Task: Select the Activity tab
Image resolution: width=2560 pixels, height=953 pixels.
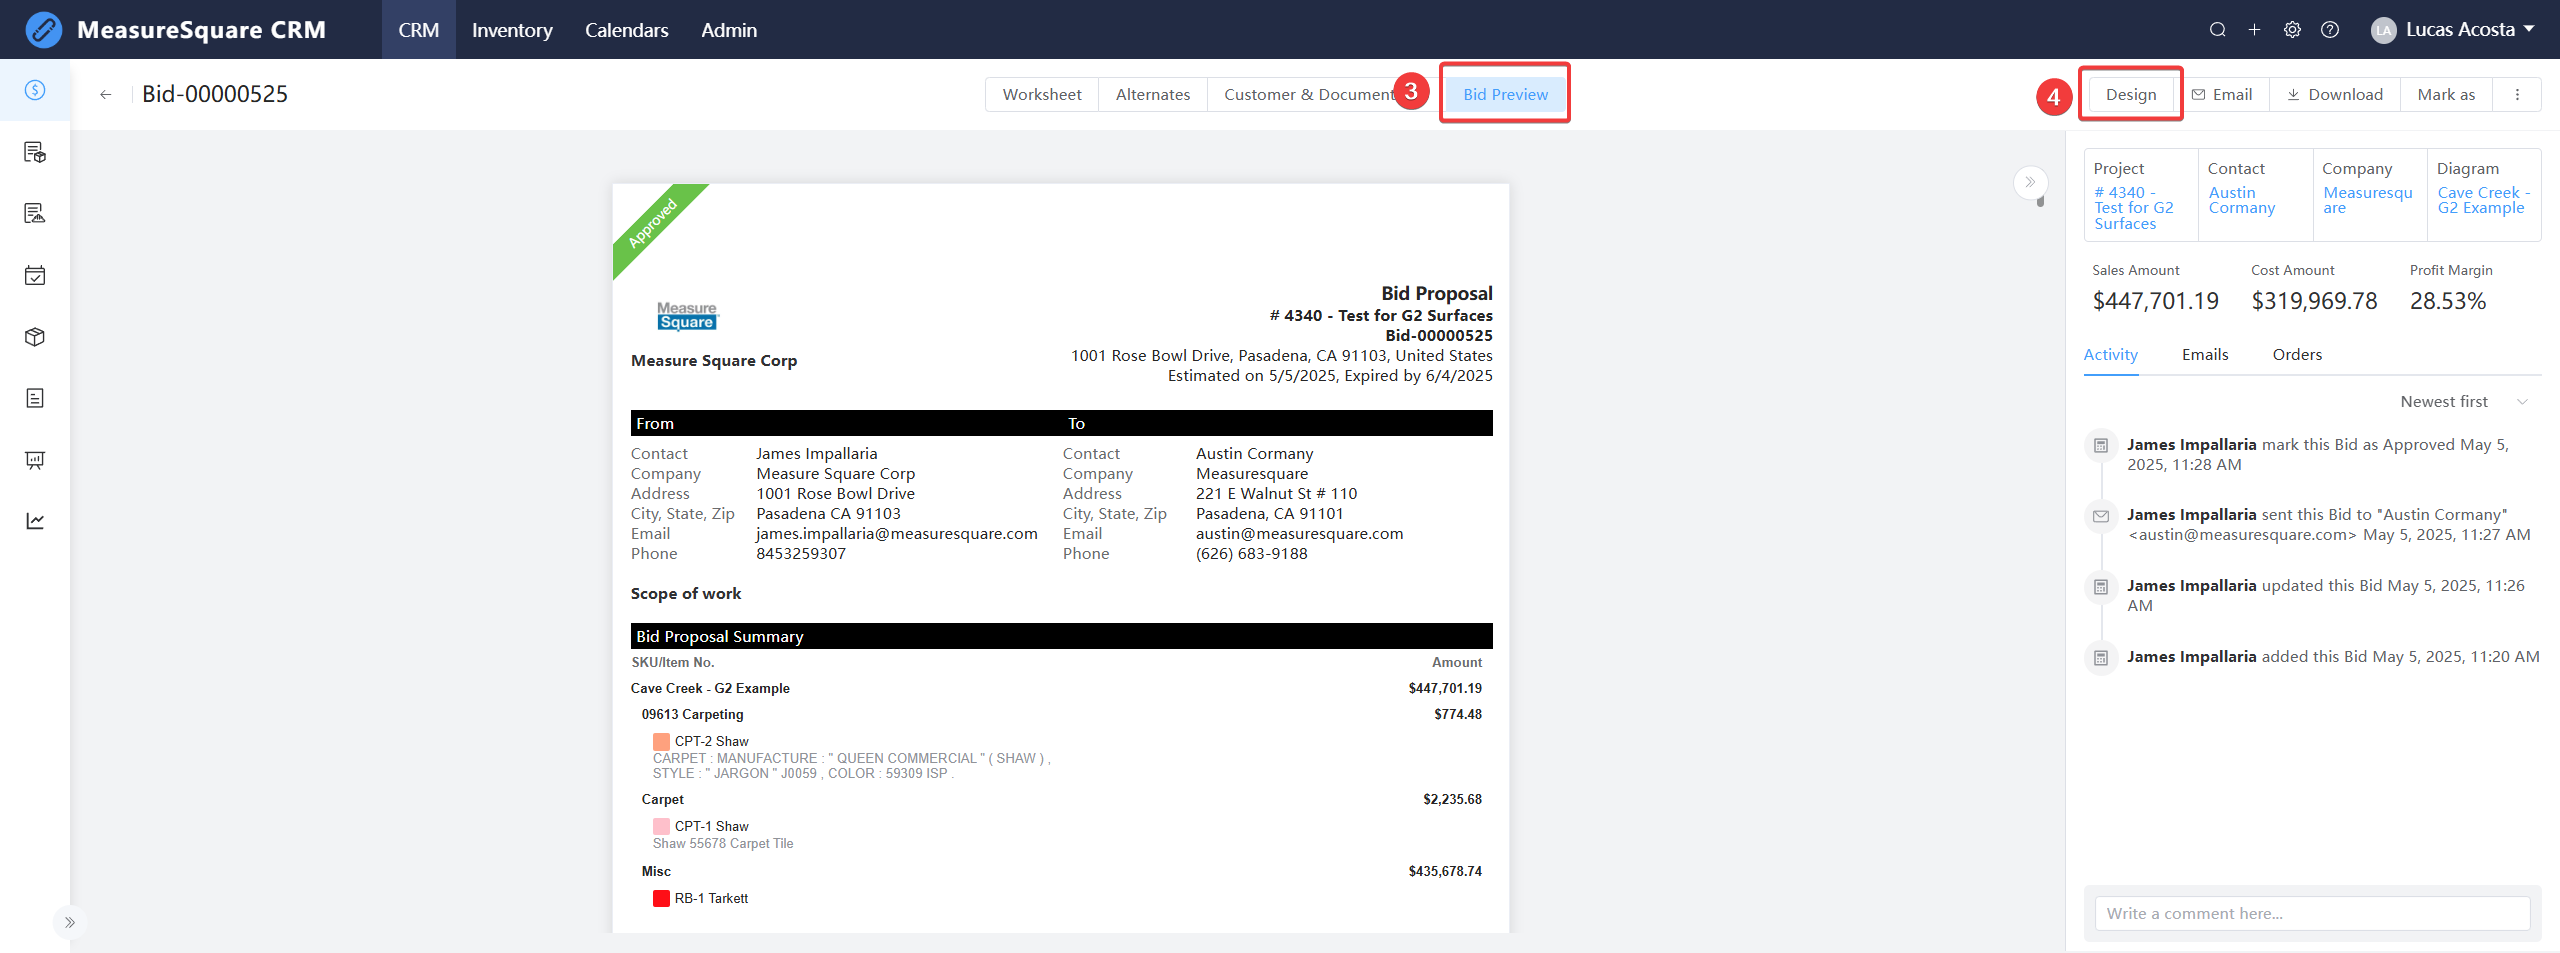Action: [x=2110, y=355]
